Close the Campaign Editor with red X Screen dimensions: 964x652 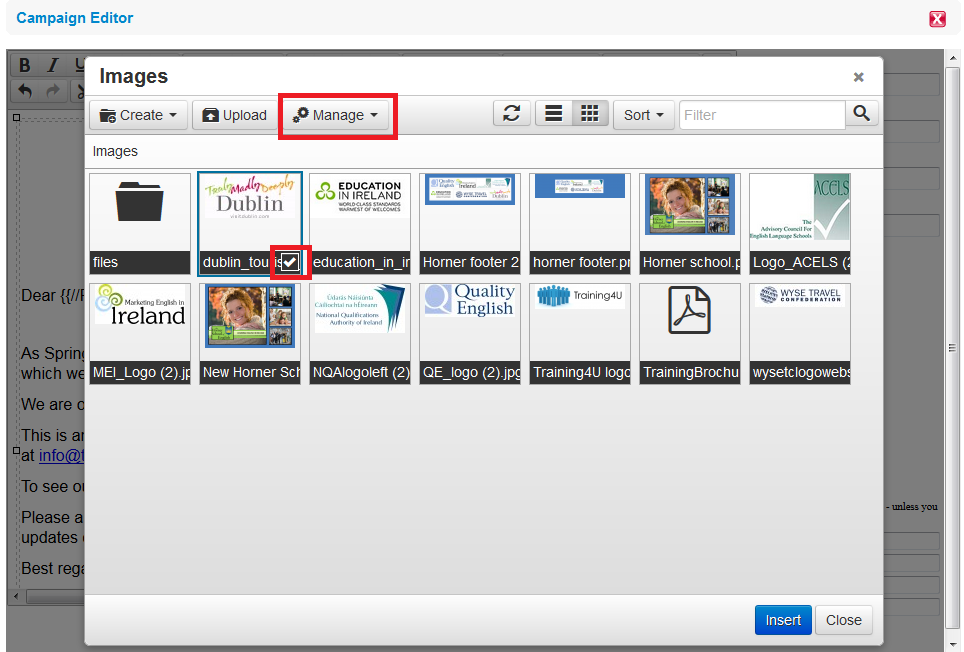(937, 19)
